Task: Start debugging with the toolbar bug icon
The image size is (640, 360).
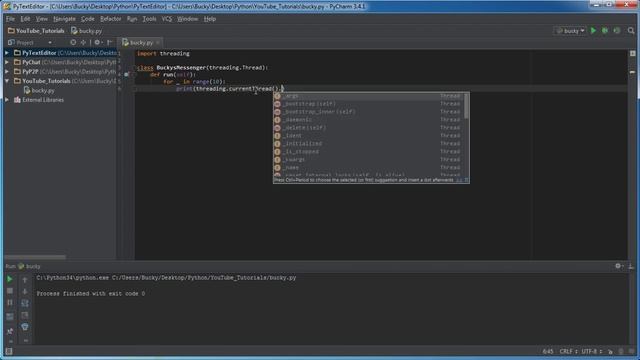Action: pos(605,31)
